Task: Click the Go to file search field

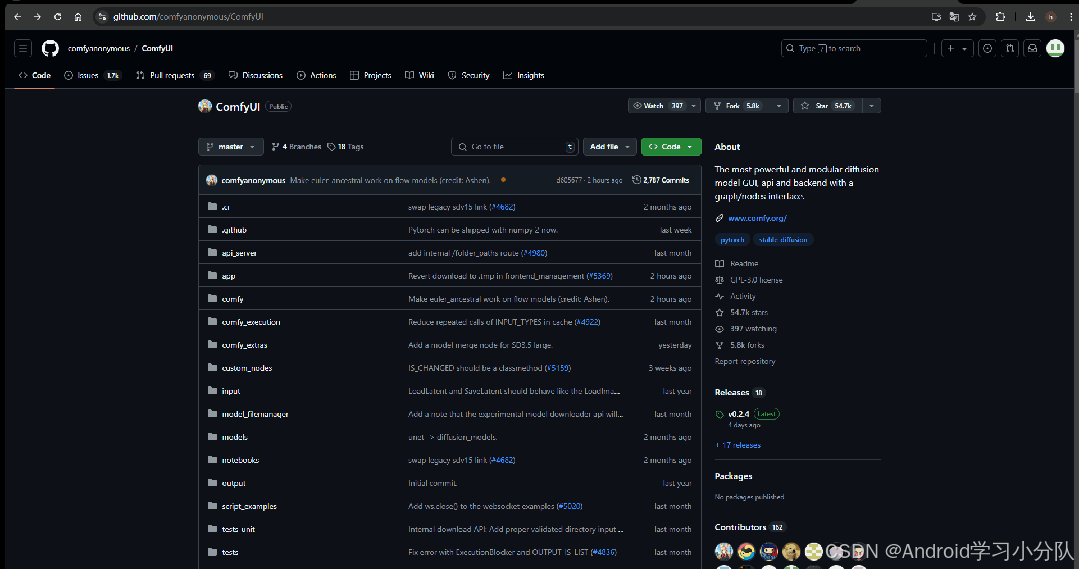Action: [513, 147]
